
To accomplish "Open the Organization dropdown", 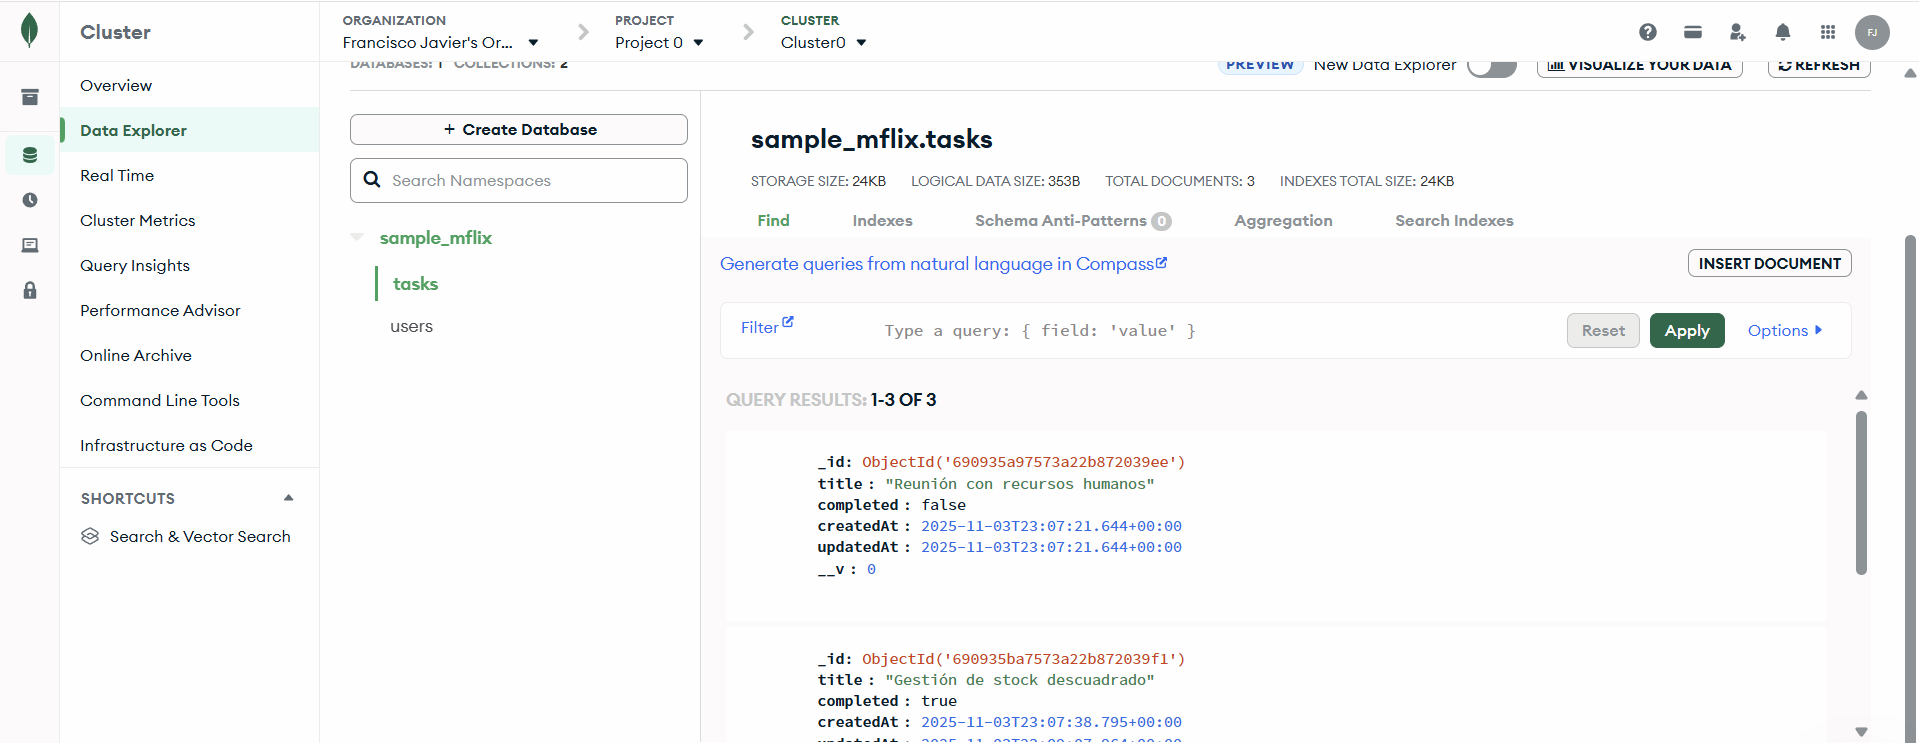I will (x=441, y=42).
